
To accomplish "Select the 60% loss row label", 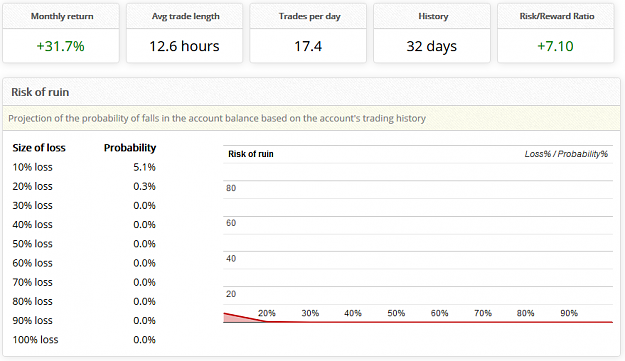I will click(33, 263).
